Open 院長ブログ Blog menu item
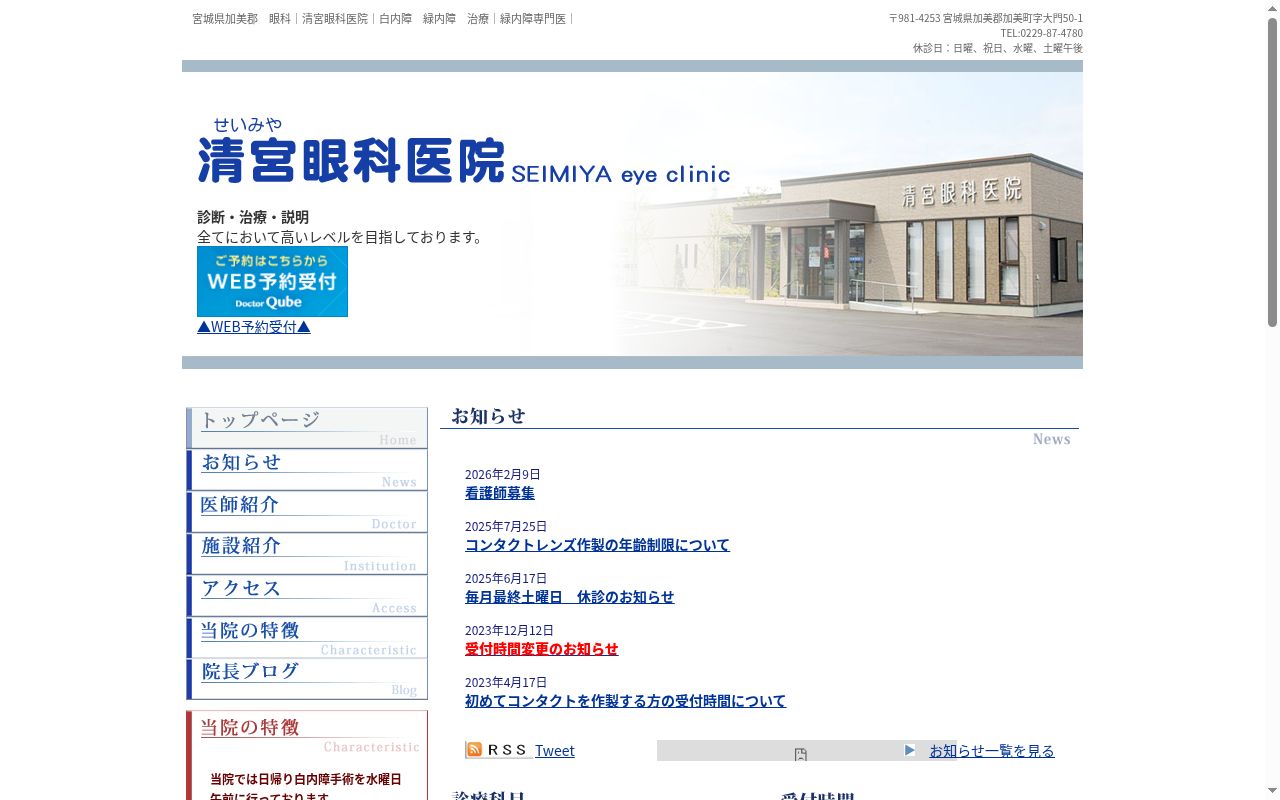Viewport: 1280px width, 800px height. 307,679
